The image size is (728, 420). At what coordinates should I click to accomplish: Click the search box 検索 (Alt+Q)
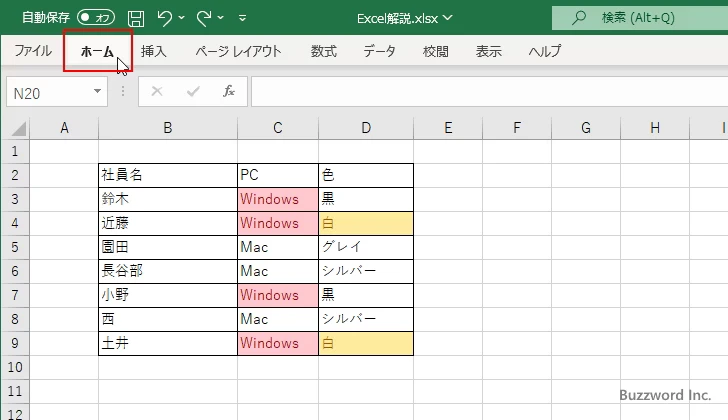[x=640, y=18]
